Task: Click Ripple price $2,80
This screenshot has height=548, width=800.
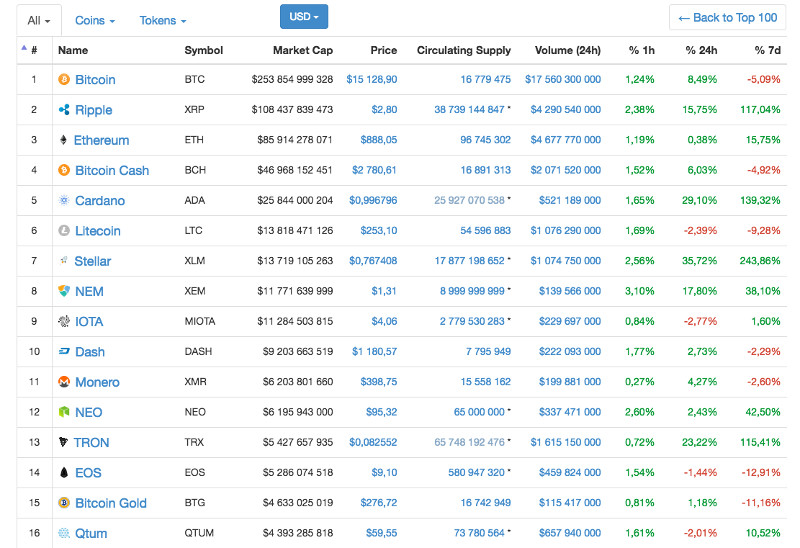Action: (x=384, y=110)
